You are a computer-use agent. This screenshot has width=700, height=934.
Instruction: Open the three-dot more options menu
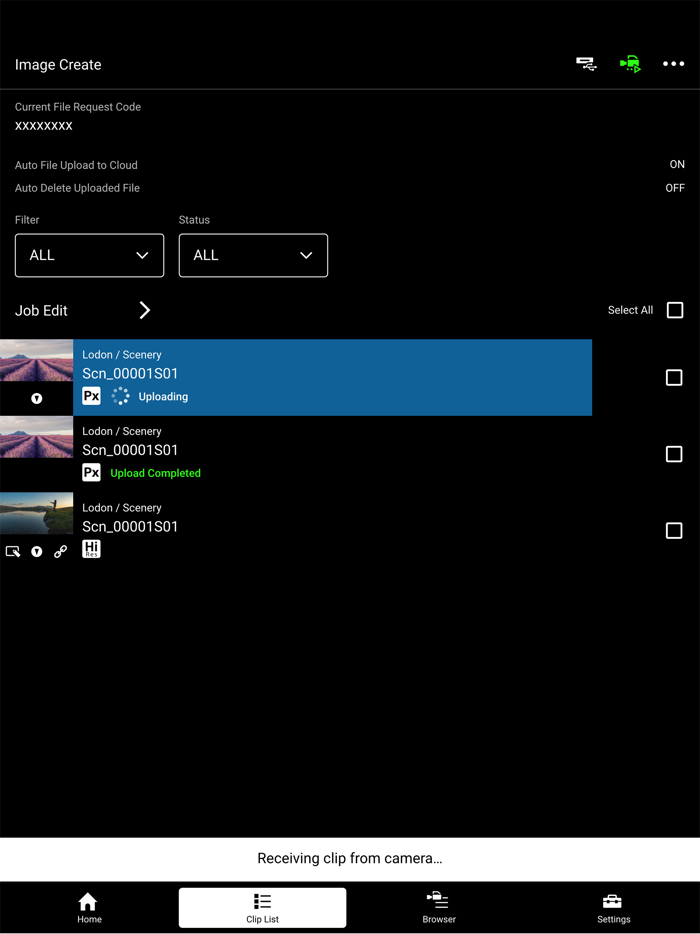[x=674, y=64]
